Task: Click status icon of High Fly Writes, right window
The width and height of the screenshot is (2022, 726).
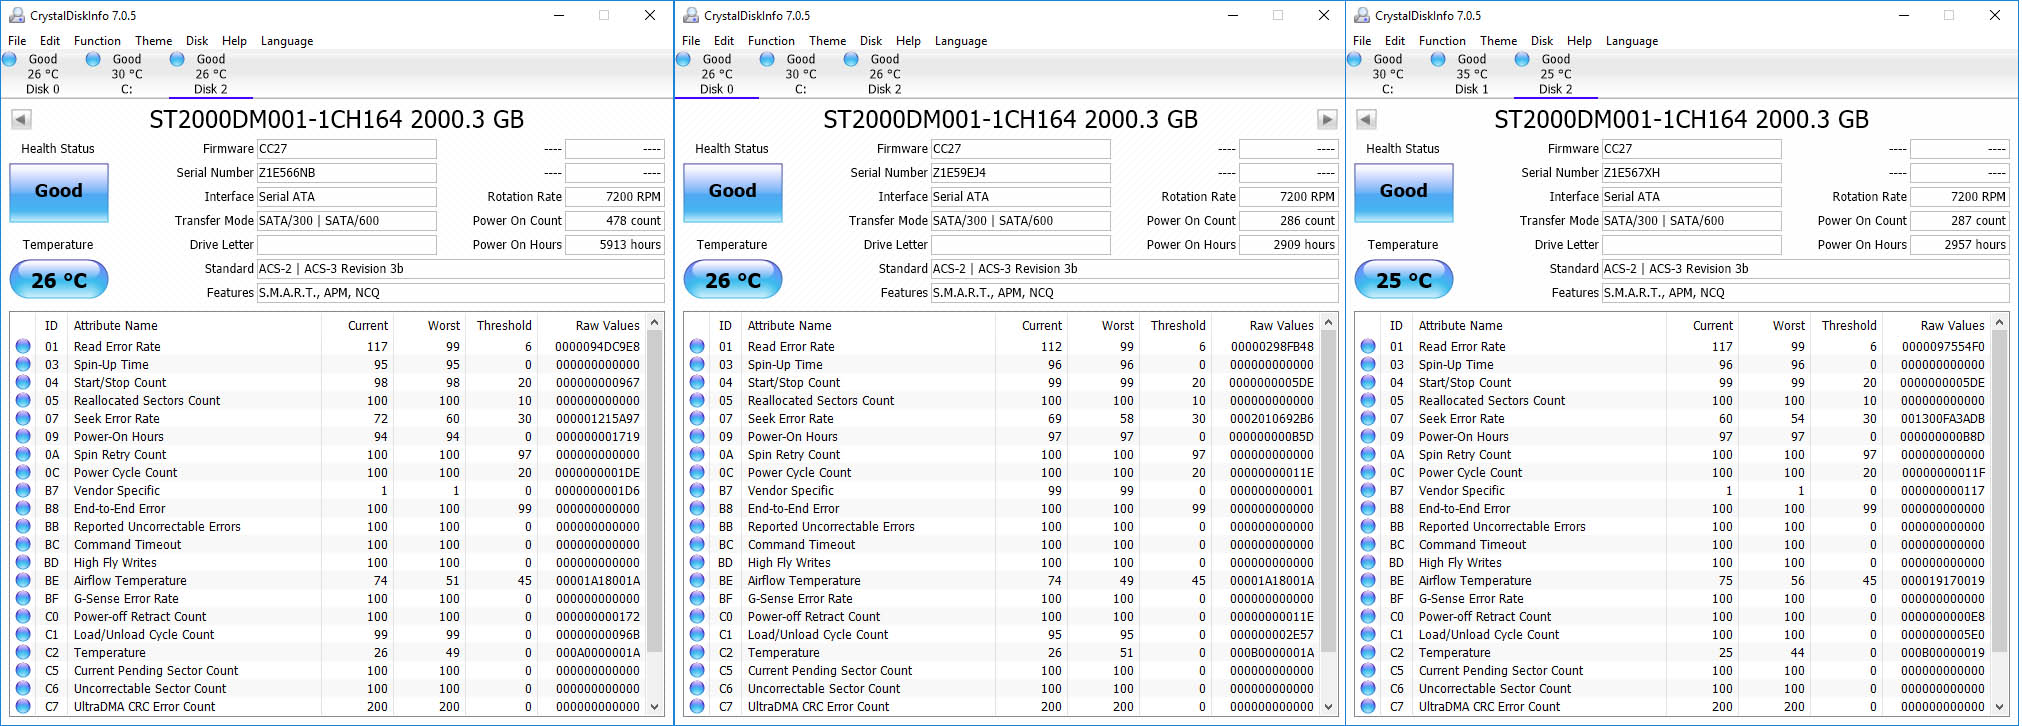Action: pos(1368,562)
